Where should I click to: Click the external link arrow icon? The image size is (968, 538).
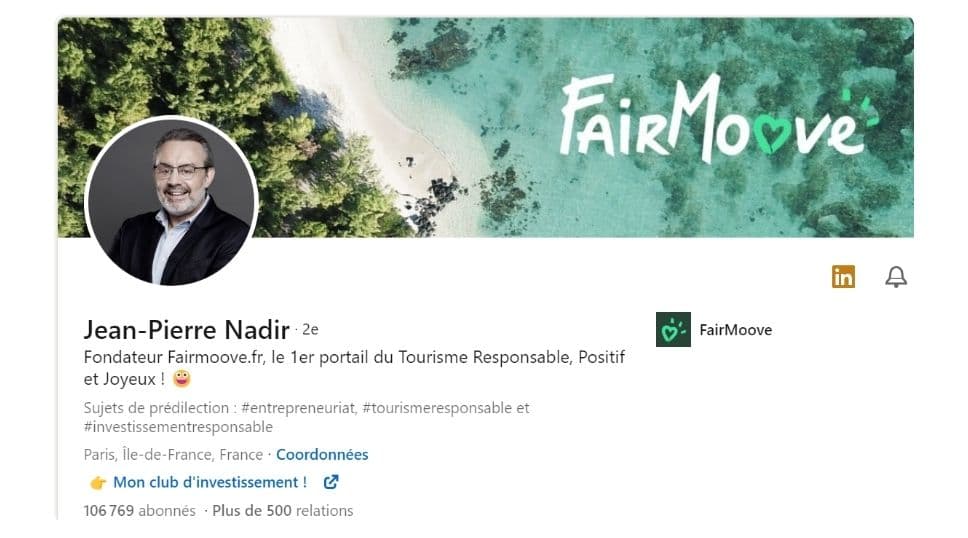pyautogui.click(x=331, y=482)
